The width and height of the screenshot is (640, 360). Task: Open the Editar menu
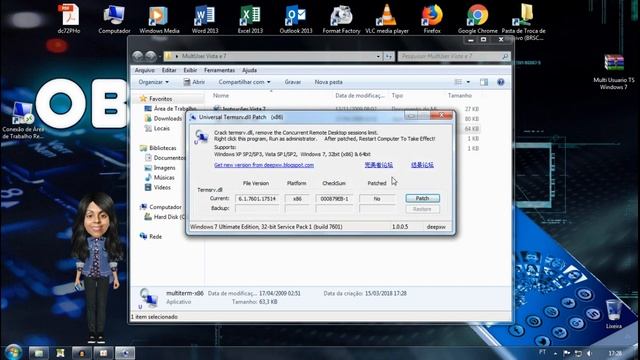click(x=169, y=70)
